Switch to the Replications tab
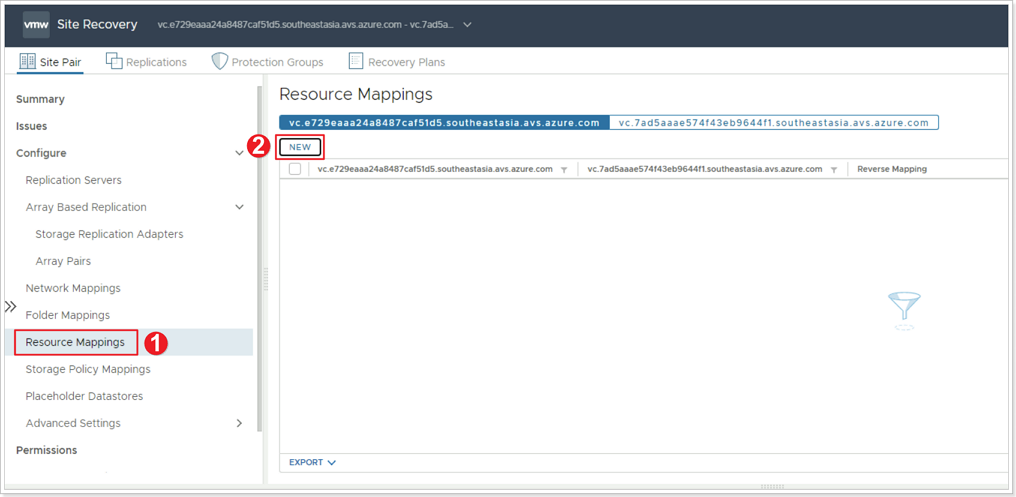The height and width of the screenshot is (497, 1016). (x=146, y=62)
